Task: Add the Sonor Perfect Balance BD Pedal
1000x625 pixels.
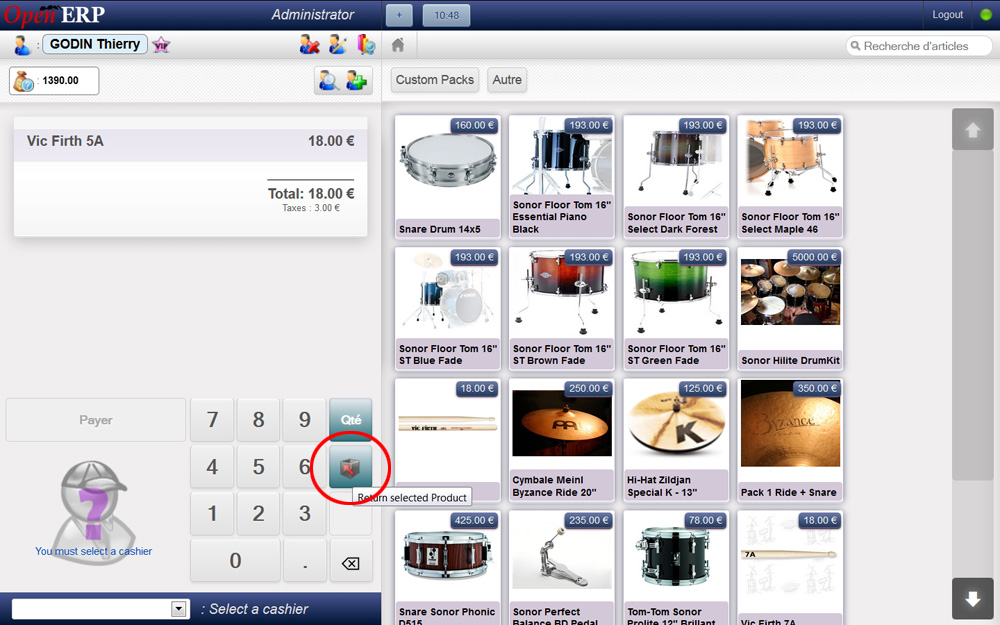Action: [x=561, y=568]
